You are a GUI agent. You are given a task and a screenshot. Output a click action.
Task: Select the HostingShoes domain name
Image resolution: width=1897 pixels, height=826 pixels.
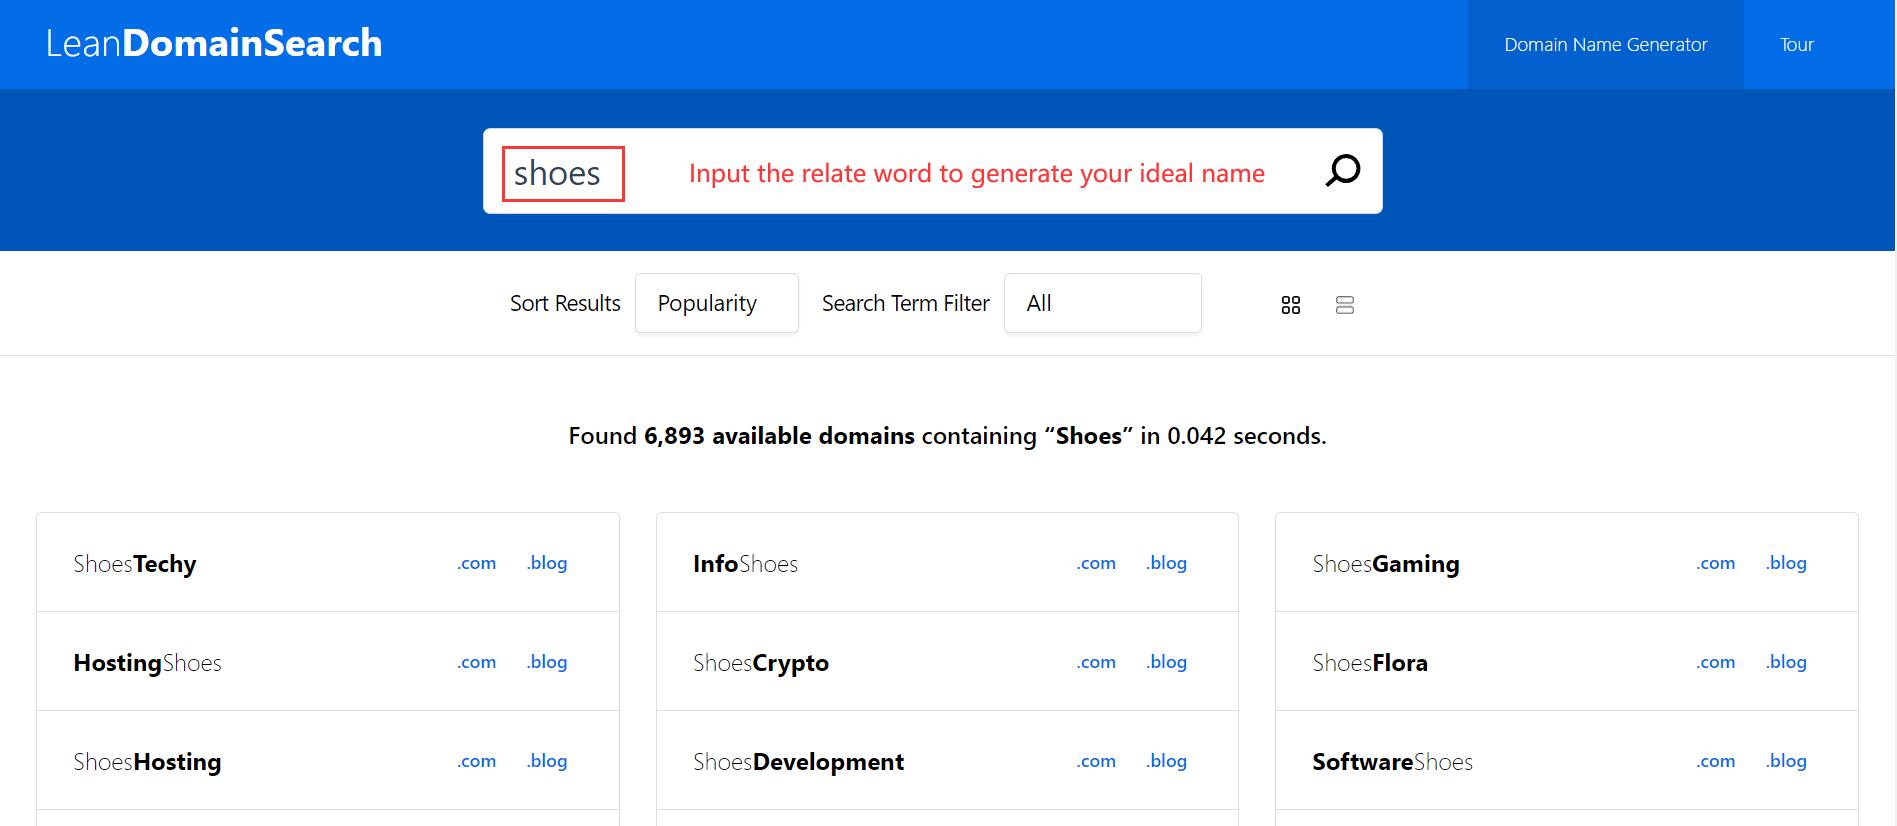click(148, 663)
